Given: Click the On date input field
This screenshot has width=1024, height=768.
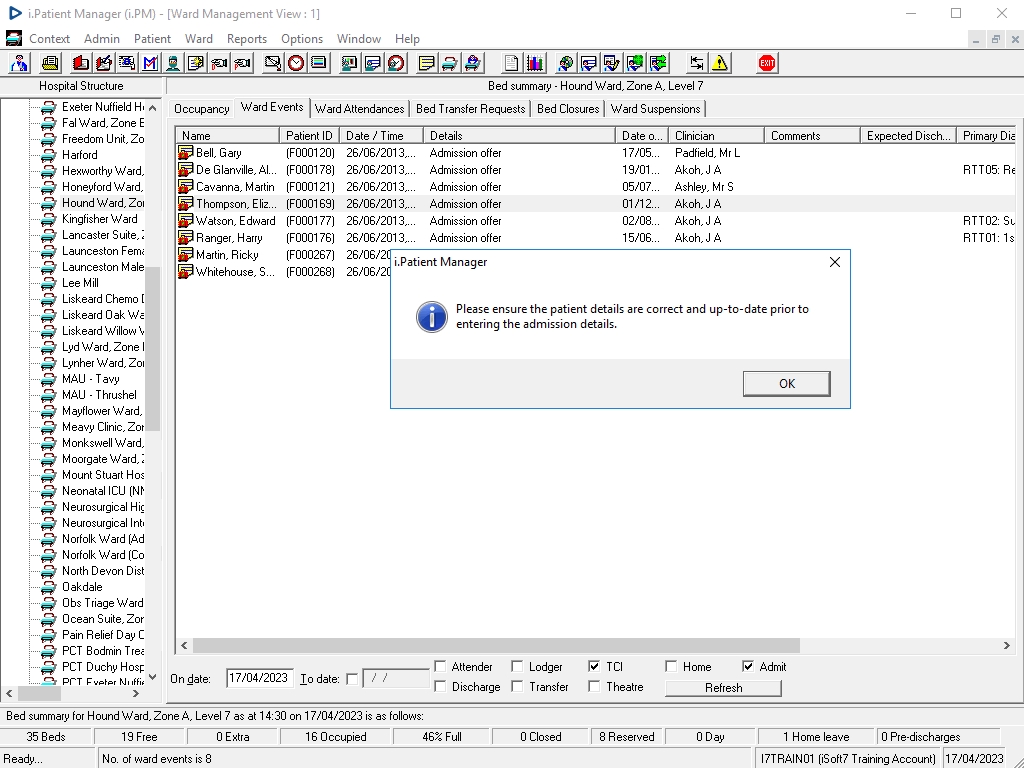Looking at the screenshot, I should (x=259, y=679).
